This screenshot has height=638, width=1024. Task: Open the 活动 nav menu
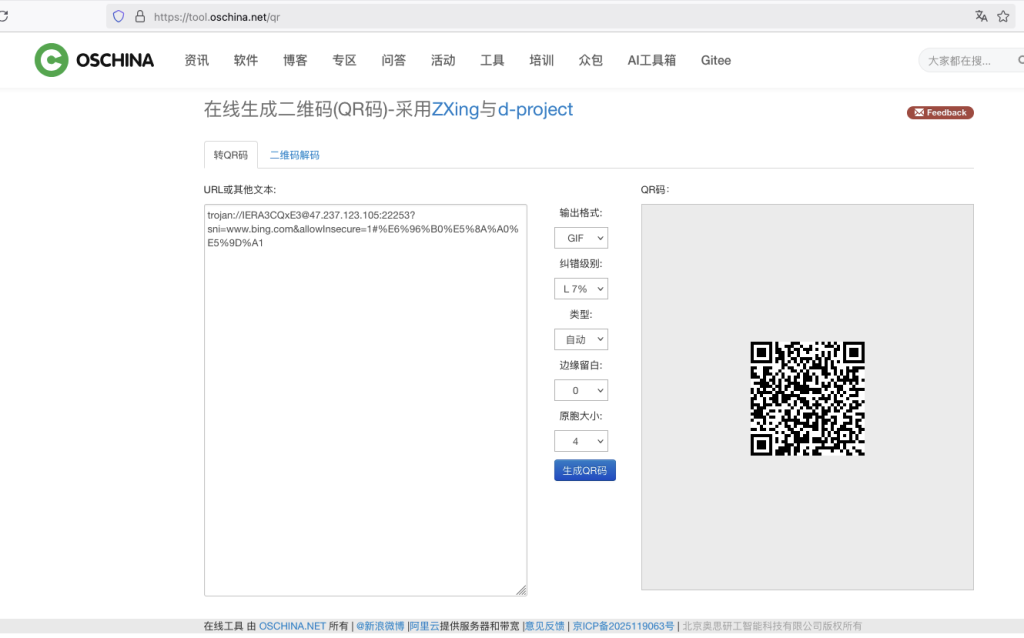[443, 60]
